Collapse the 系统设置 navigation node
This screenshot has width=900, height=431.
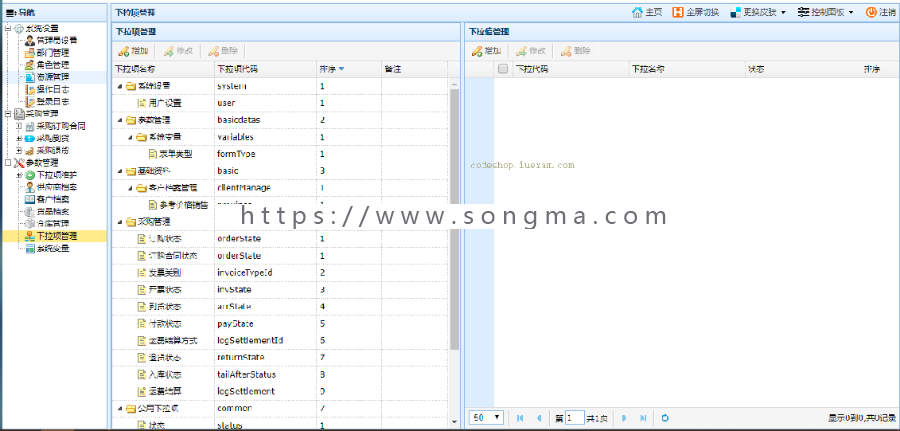pos(7,28)
